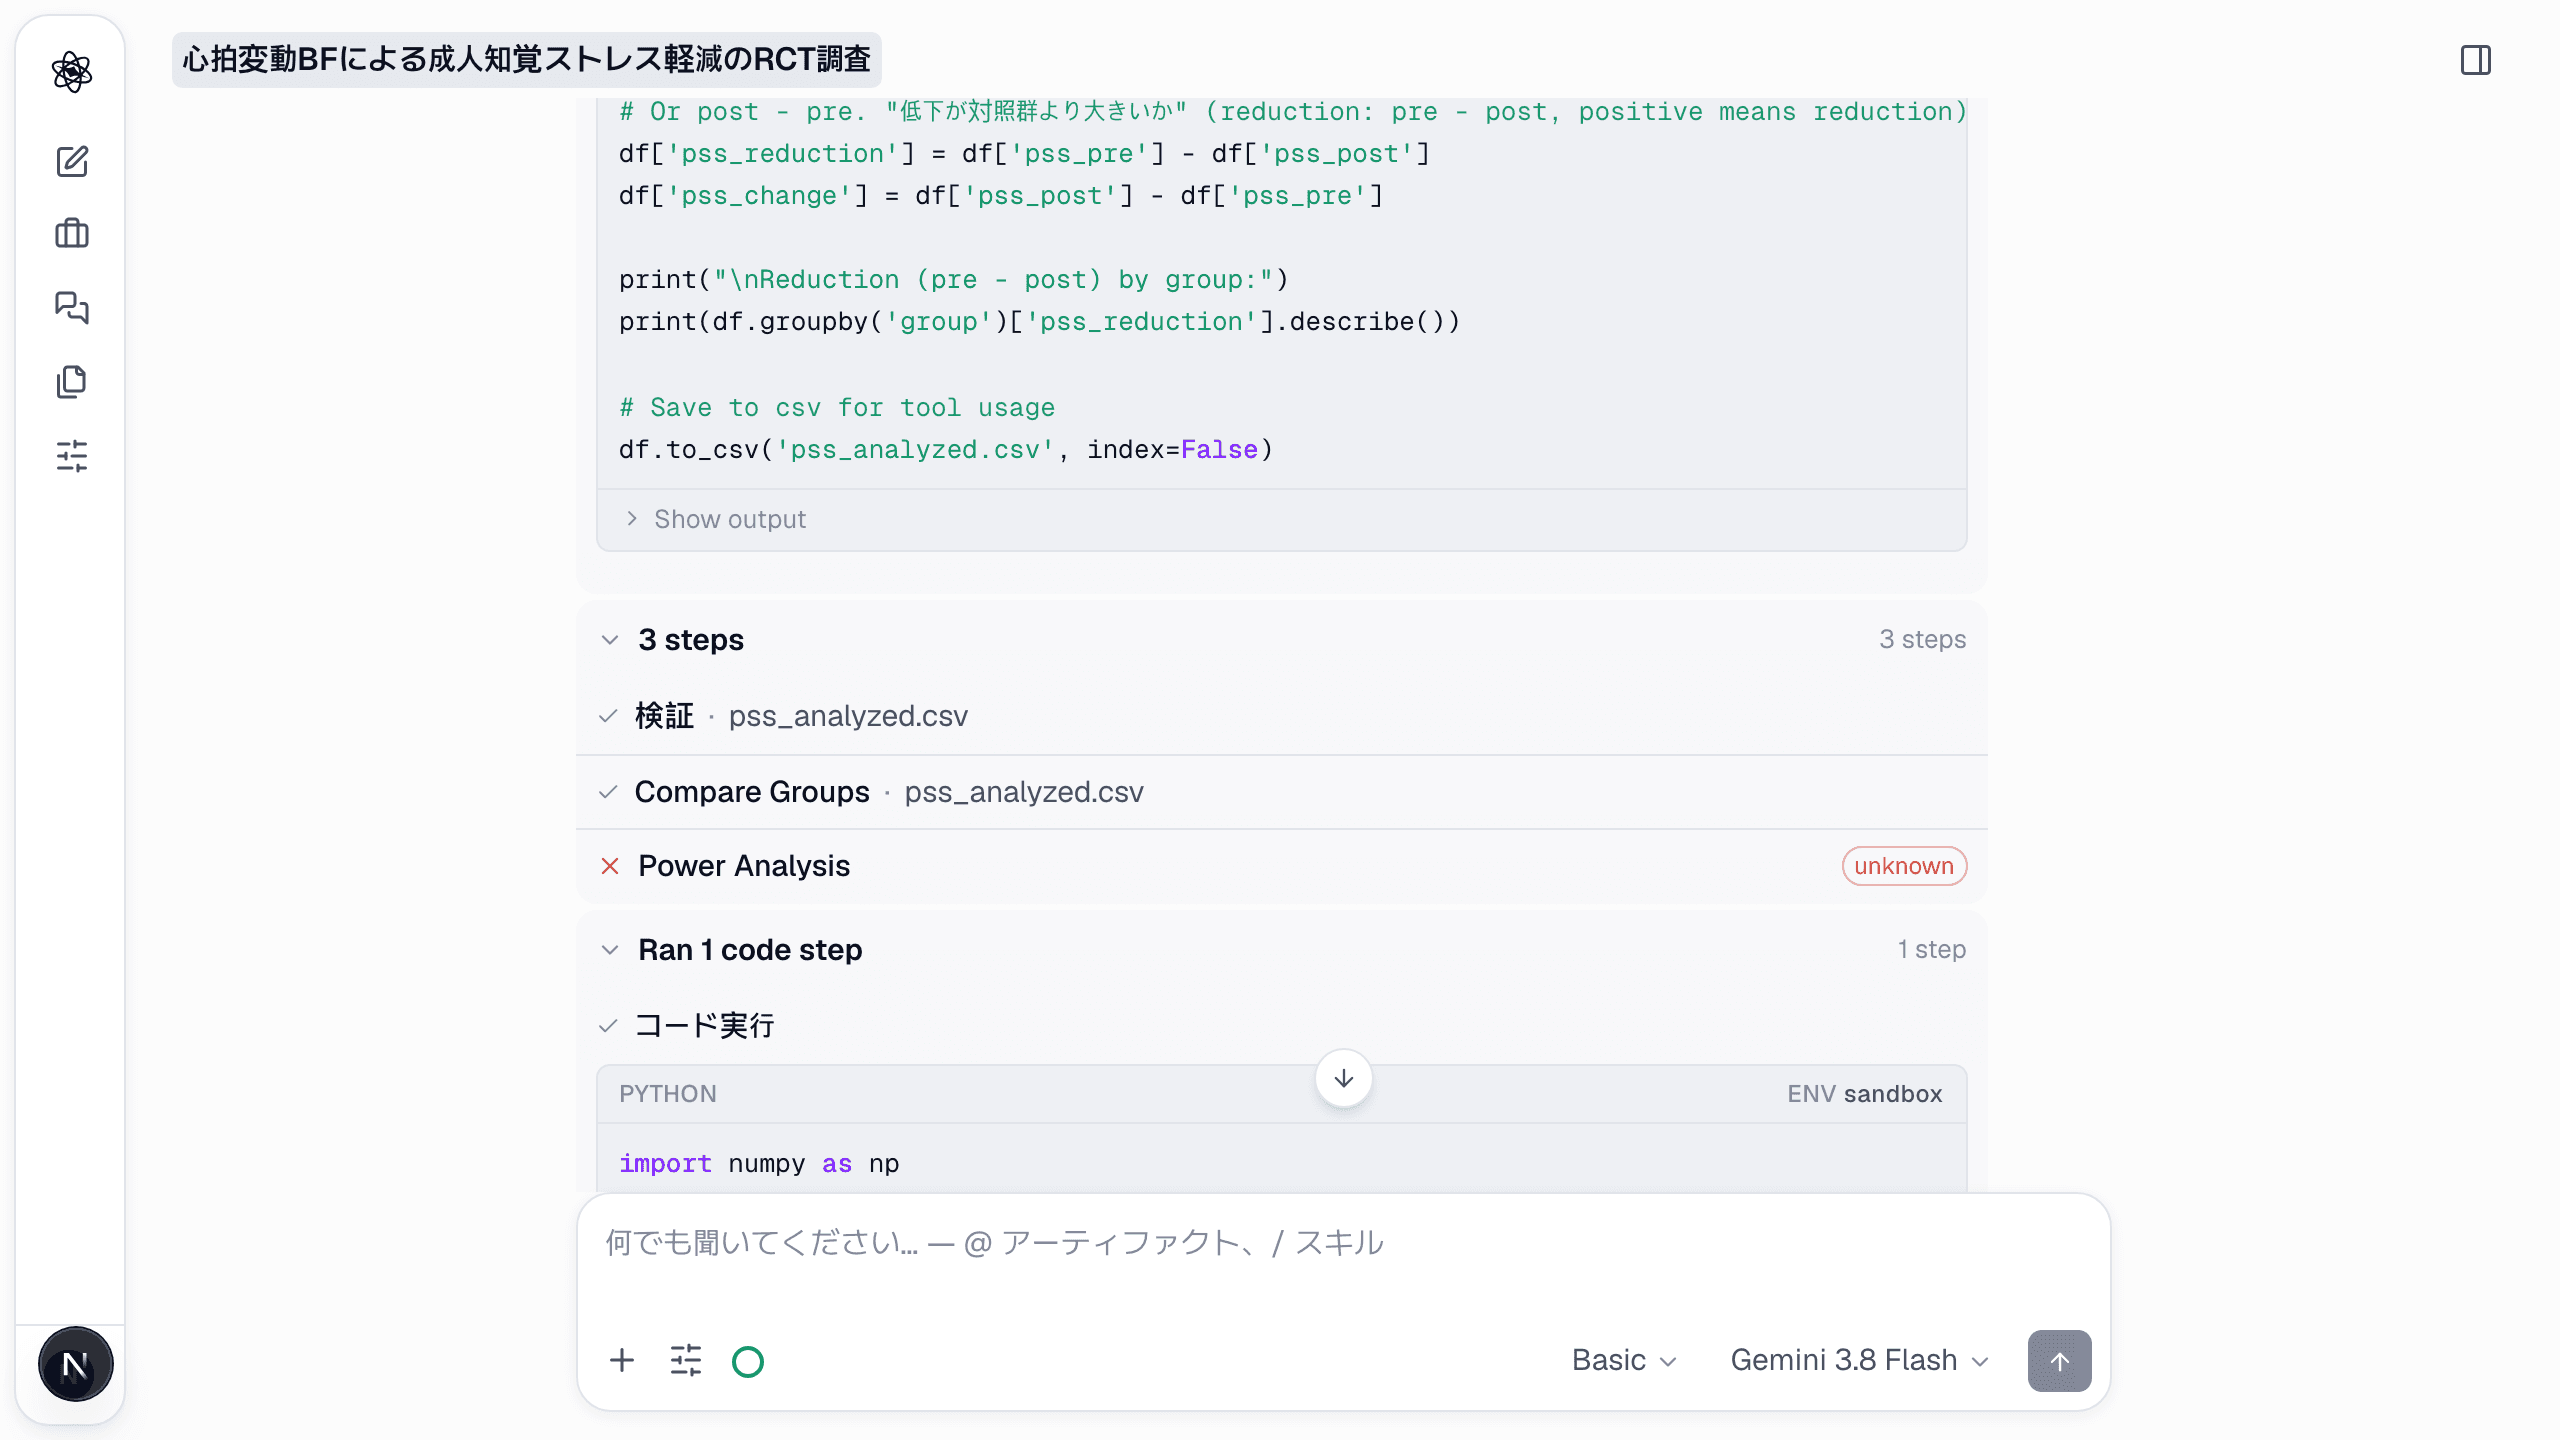
Task: Open the Compare Groups step row
Action: [1282, 792]
